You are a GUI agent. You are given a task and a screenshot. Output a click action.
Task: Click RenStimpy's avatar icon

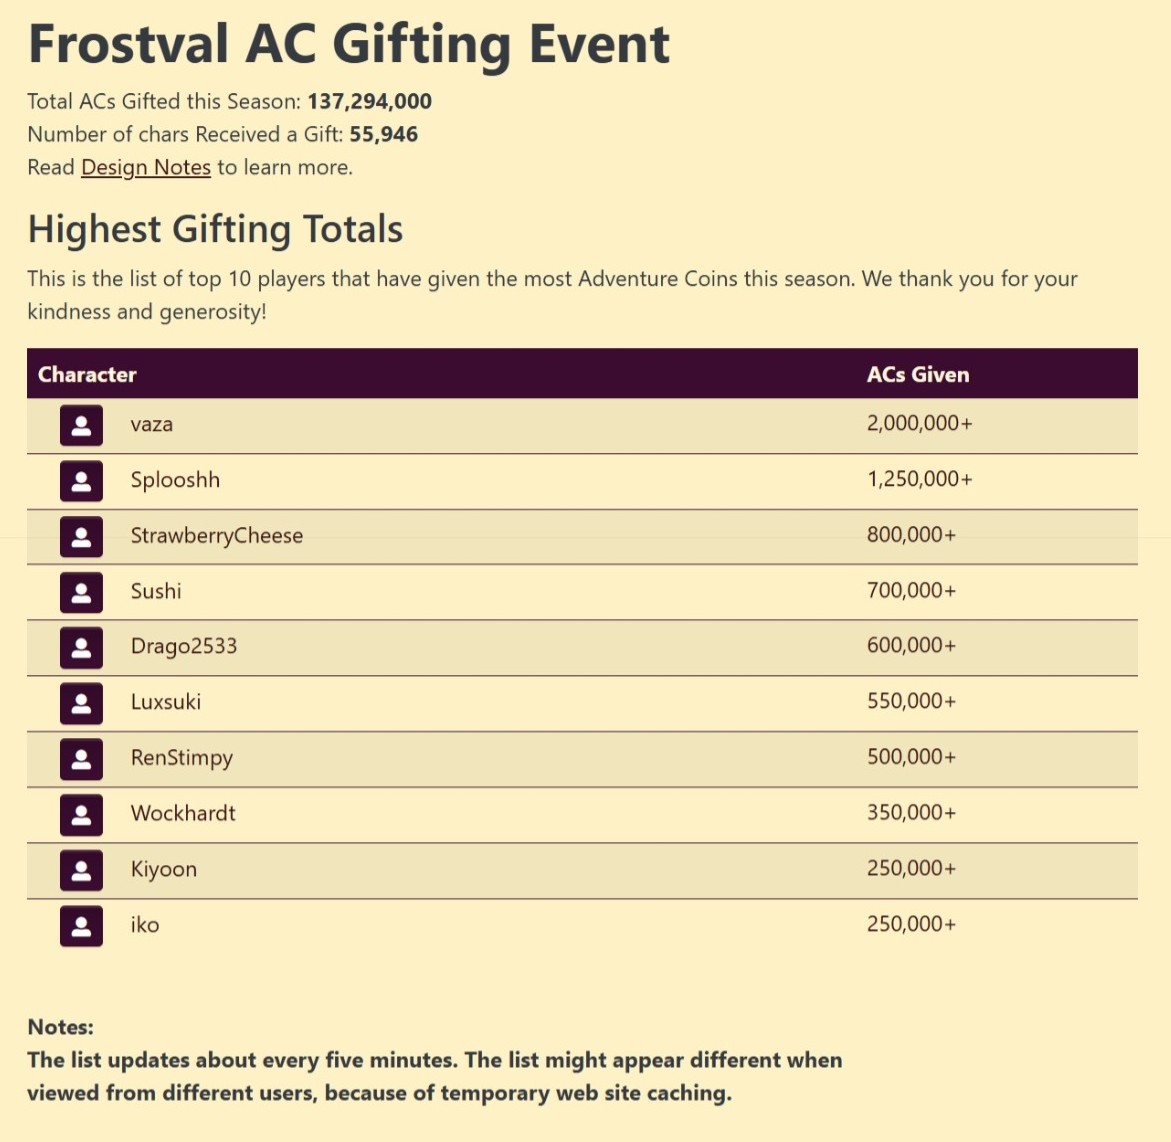[82, 759]
